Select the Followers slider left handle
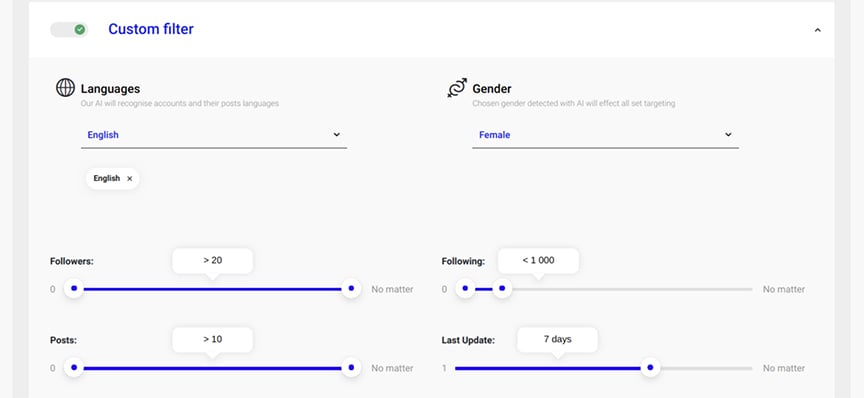This screenshot has width=864, height=398. click(74, 288)
